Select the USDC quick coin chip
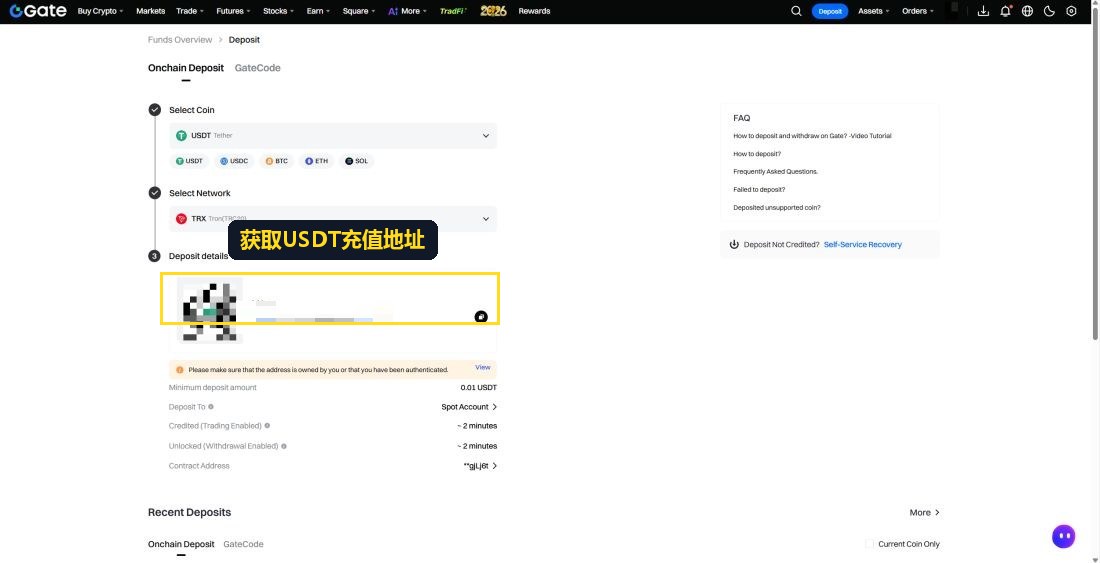The width and height of the screenshot is (1100, 563). pos(234,161)
